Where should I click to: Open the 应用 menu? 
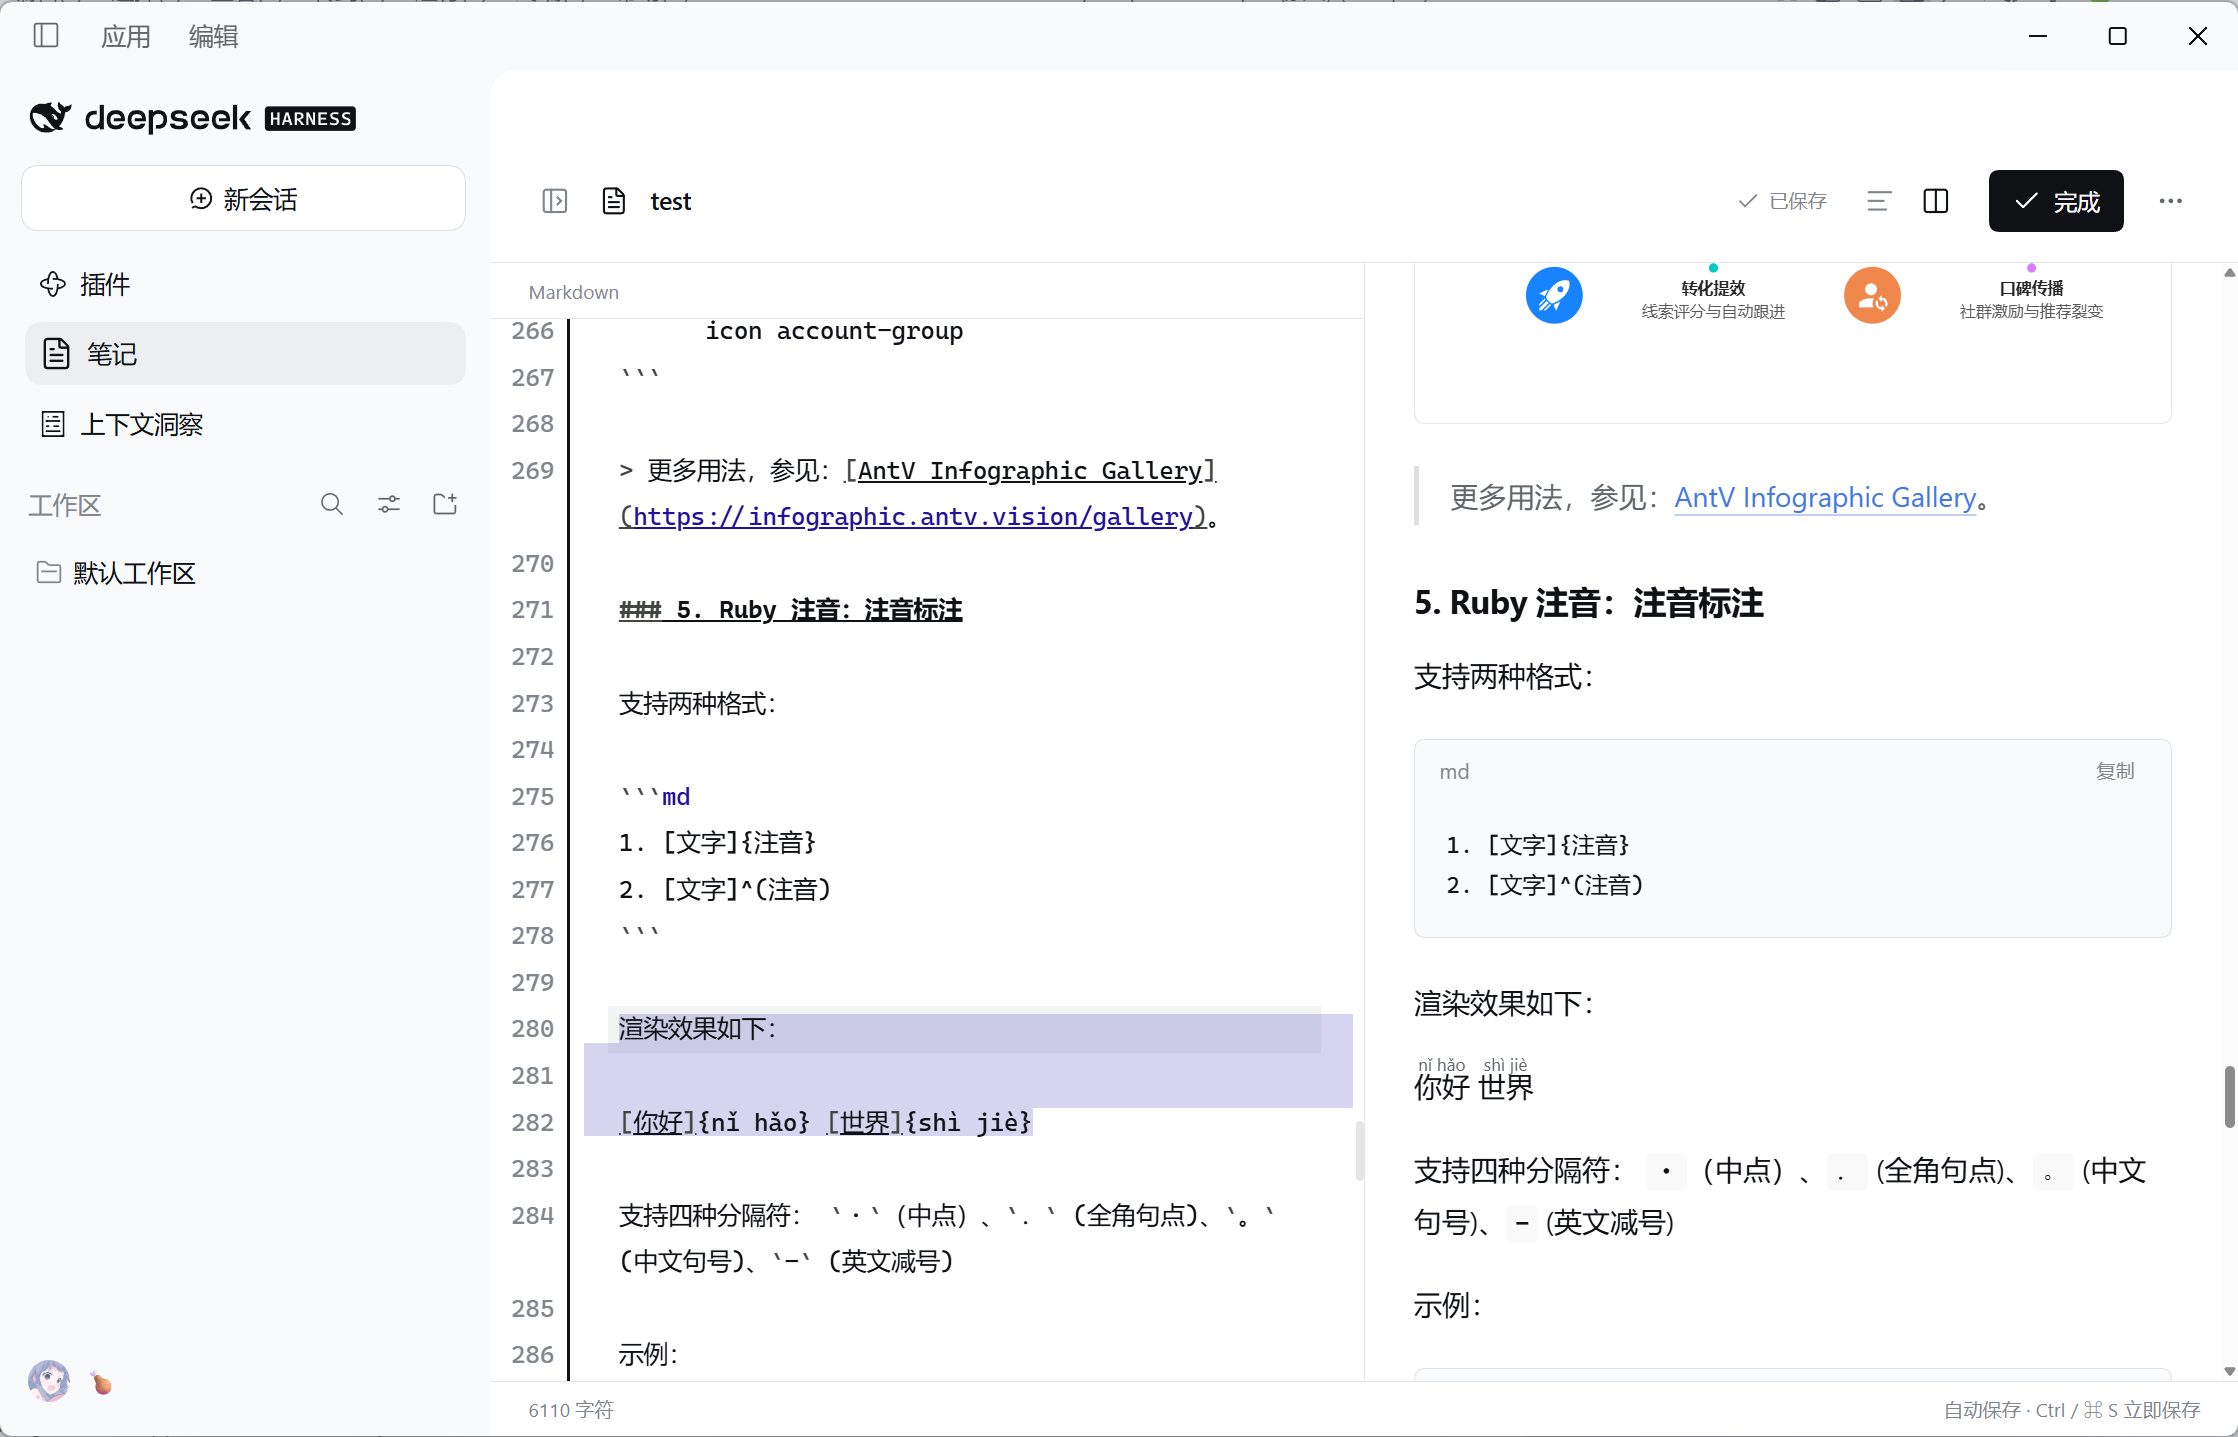(125, 37)
